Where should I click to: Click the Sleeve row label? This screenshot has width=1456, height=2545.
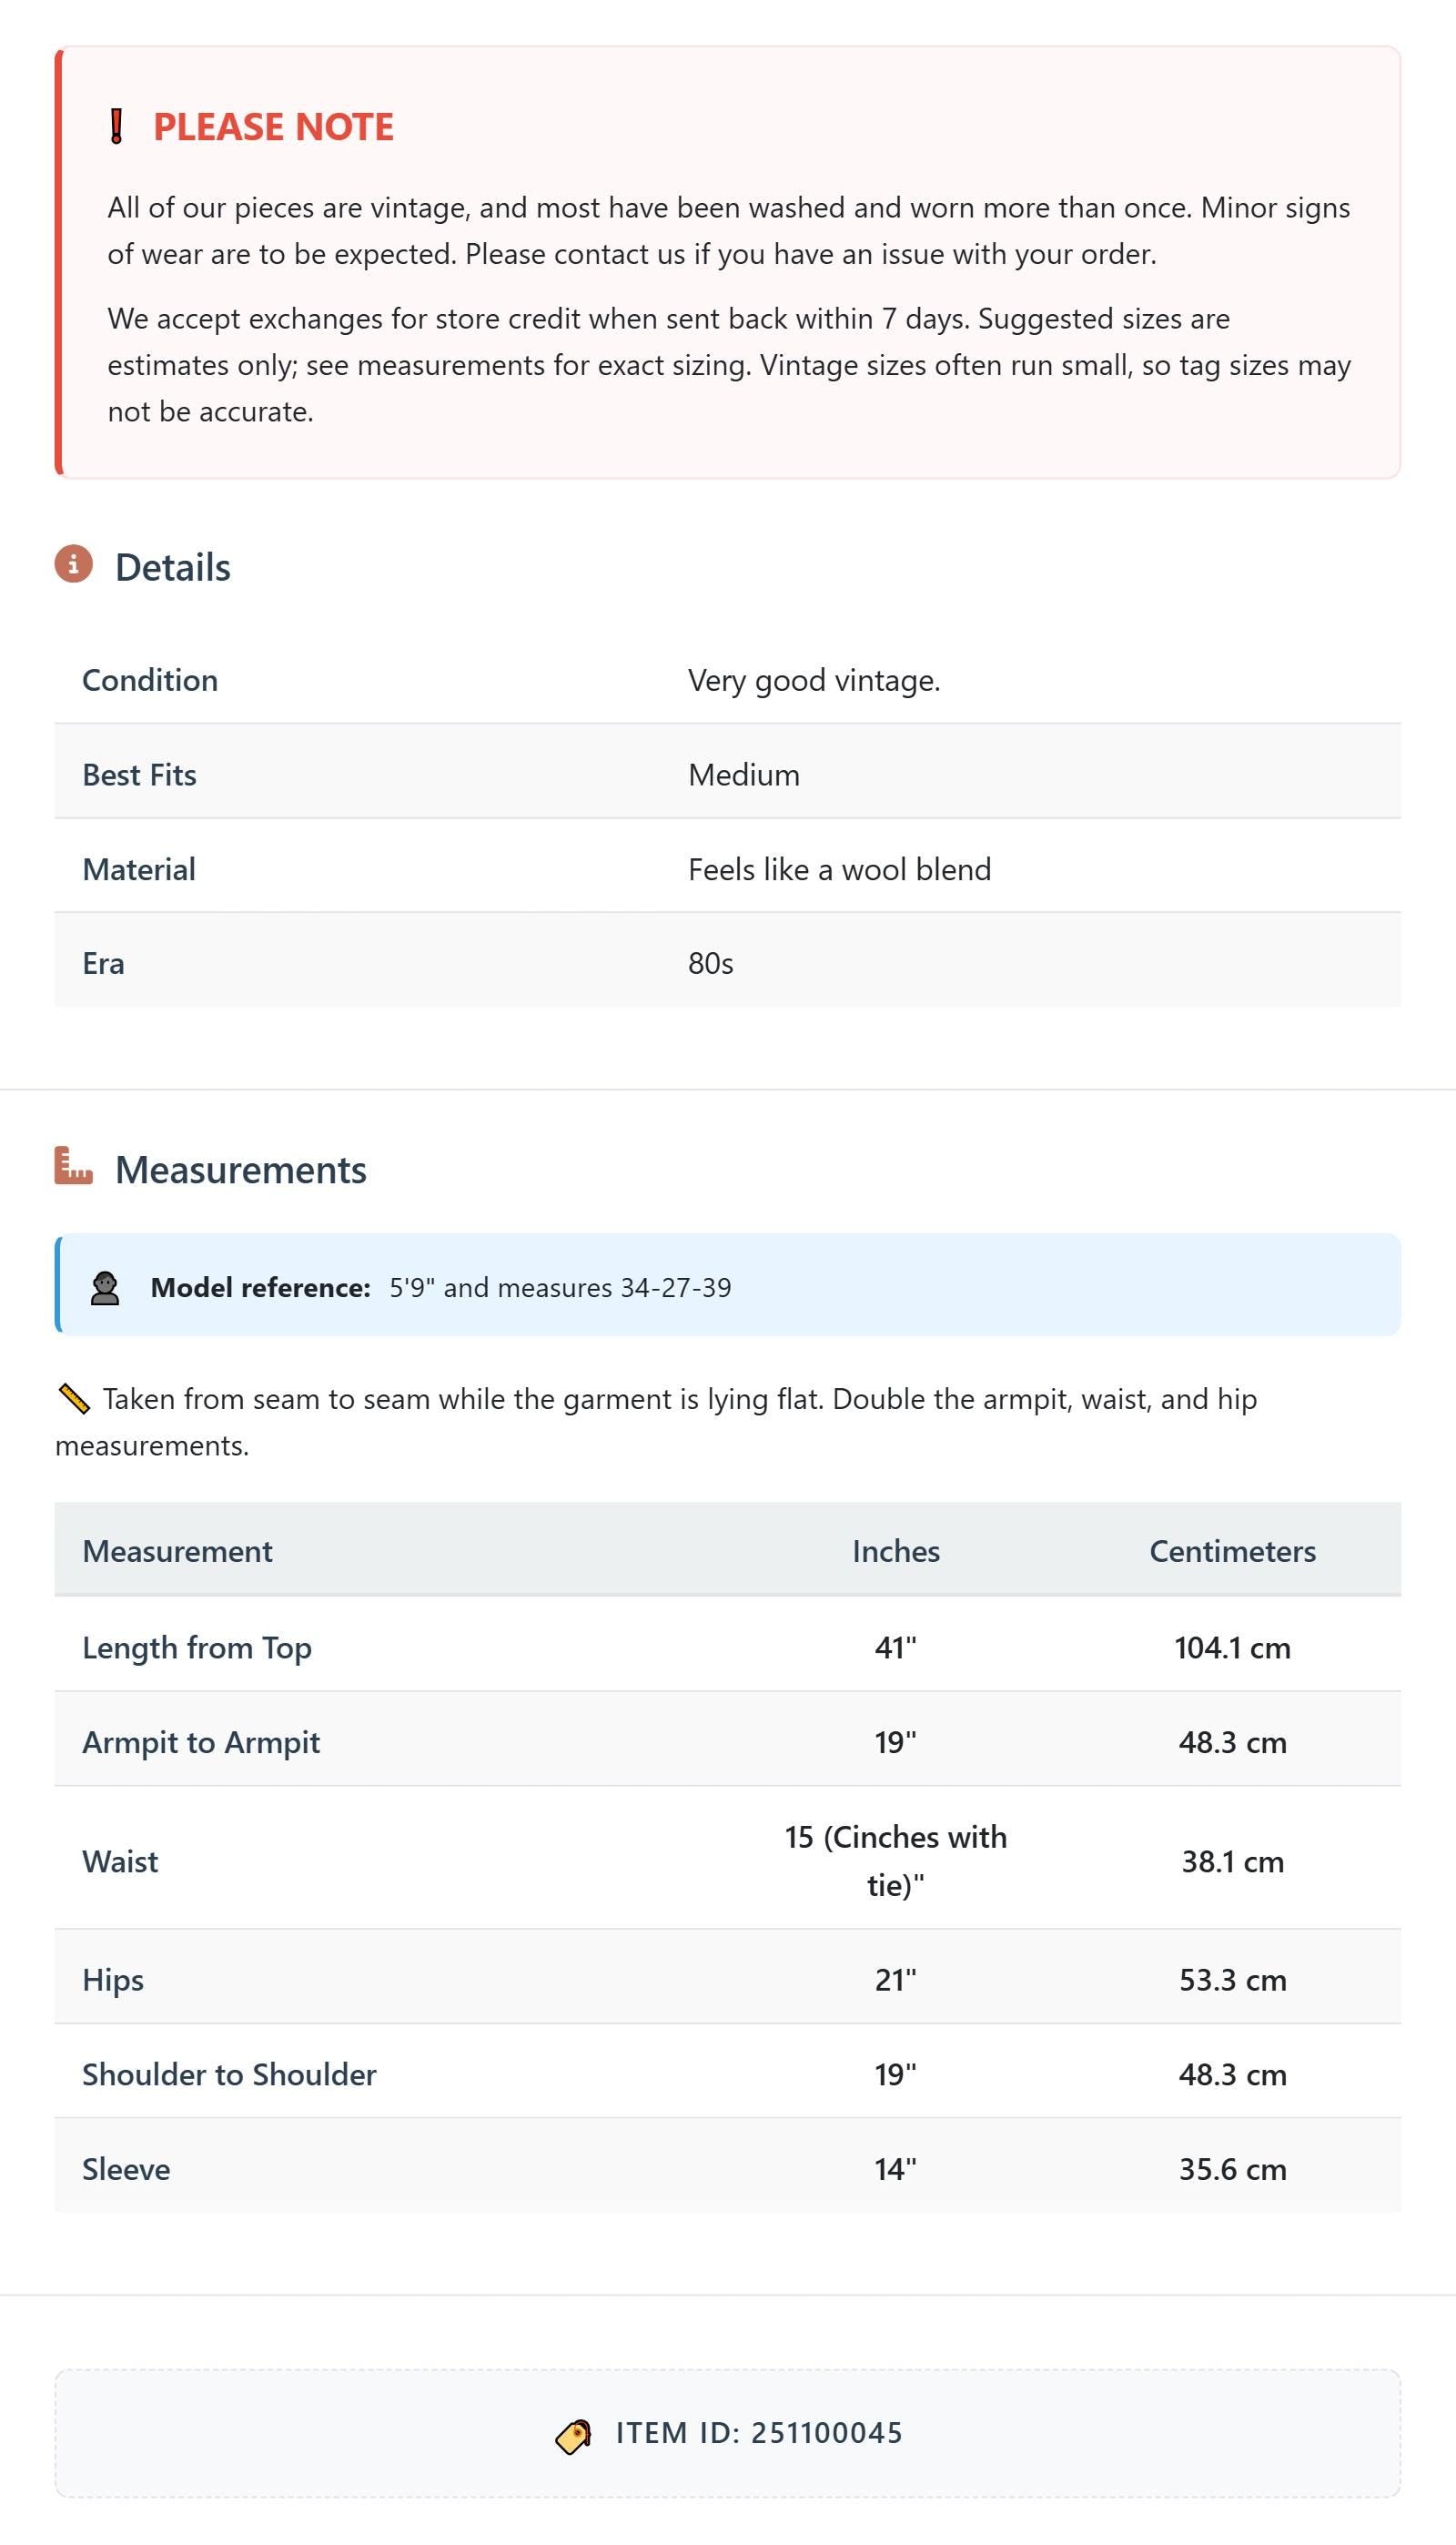126,2169
